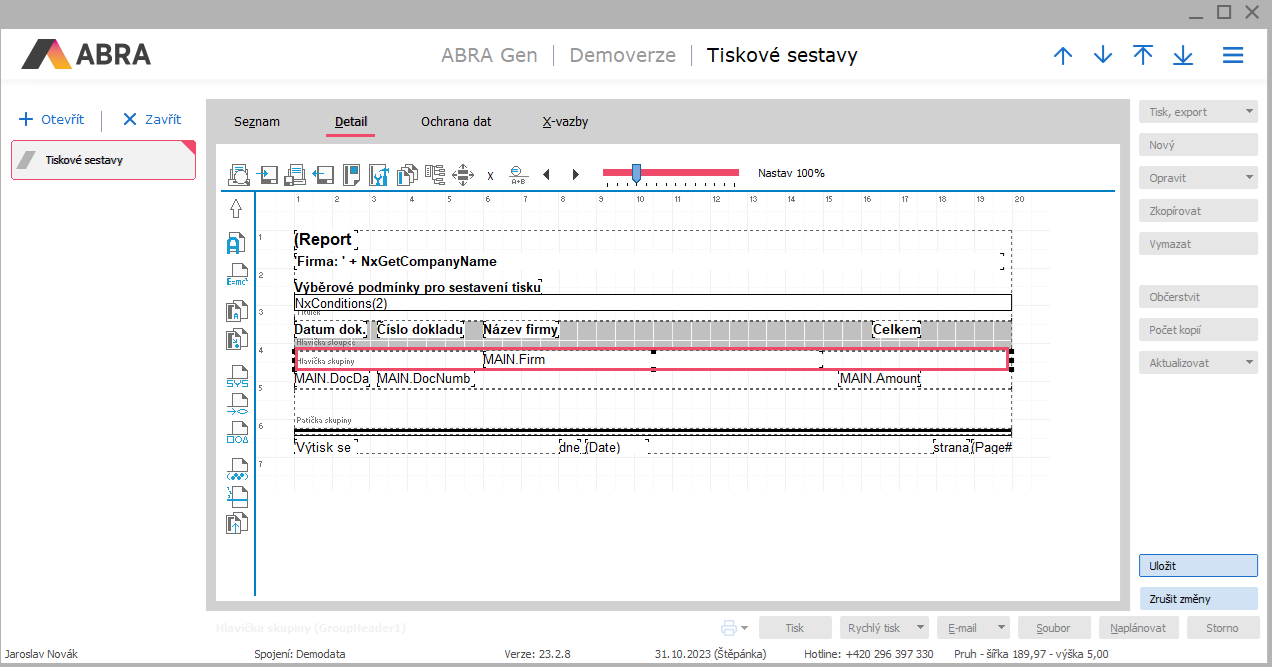The height and width of the screenshot is (667, 1272).
Task: Click the export-from-page arrow toolbar icon
Action: [323, 175]
